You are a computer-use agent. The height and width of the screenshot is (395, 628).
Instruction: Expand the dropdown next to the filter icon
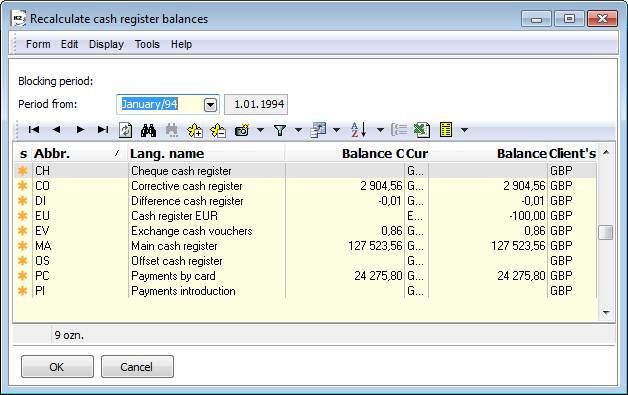pos(298,130)
